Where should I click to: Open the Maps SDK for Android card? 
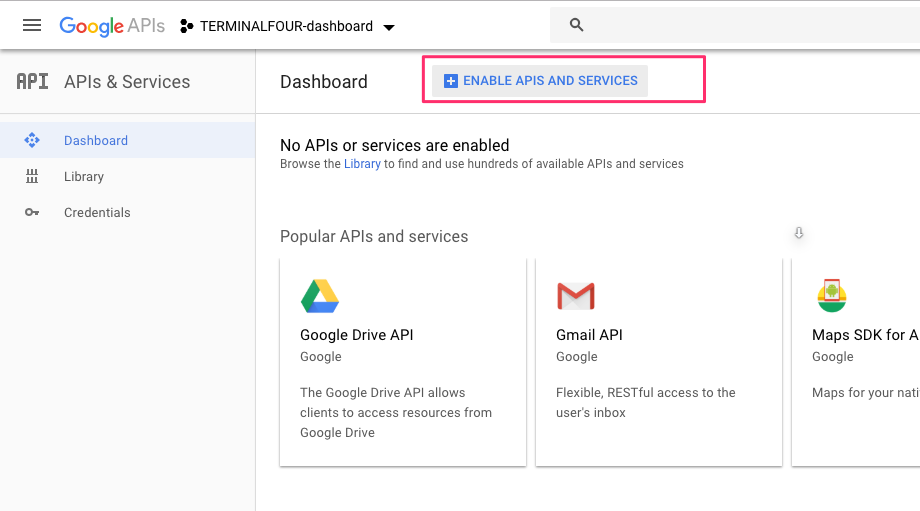point(856,362)
